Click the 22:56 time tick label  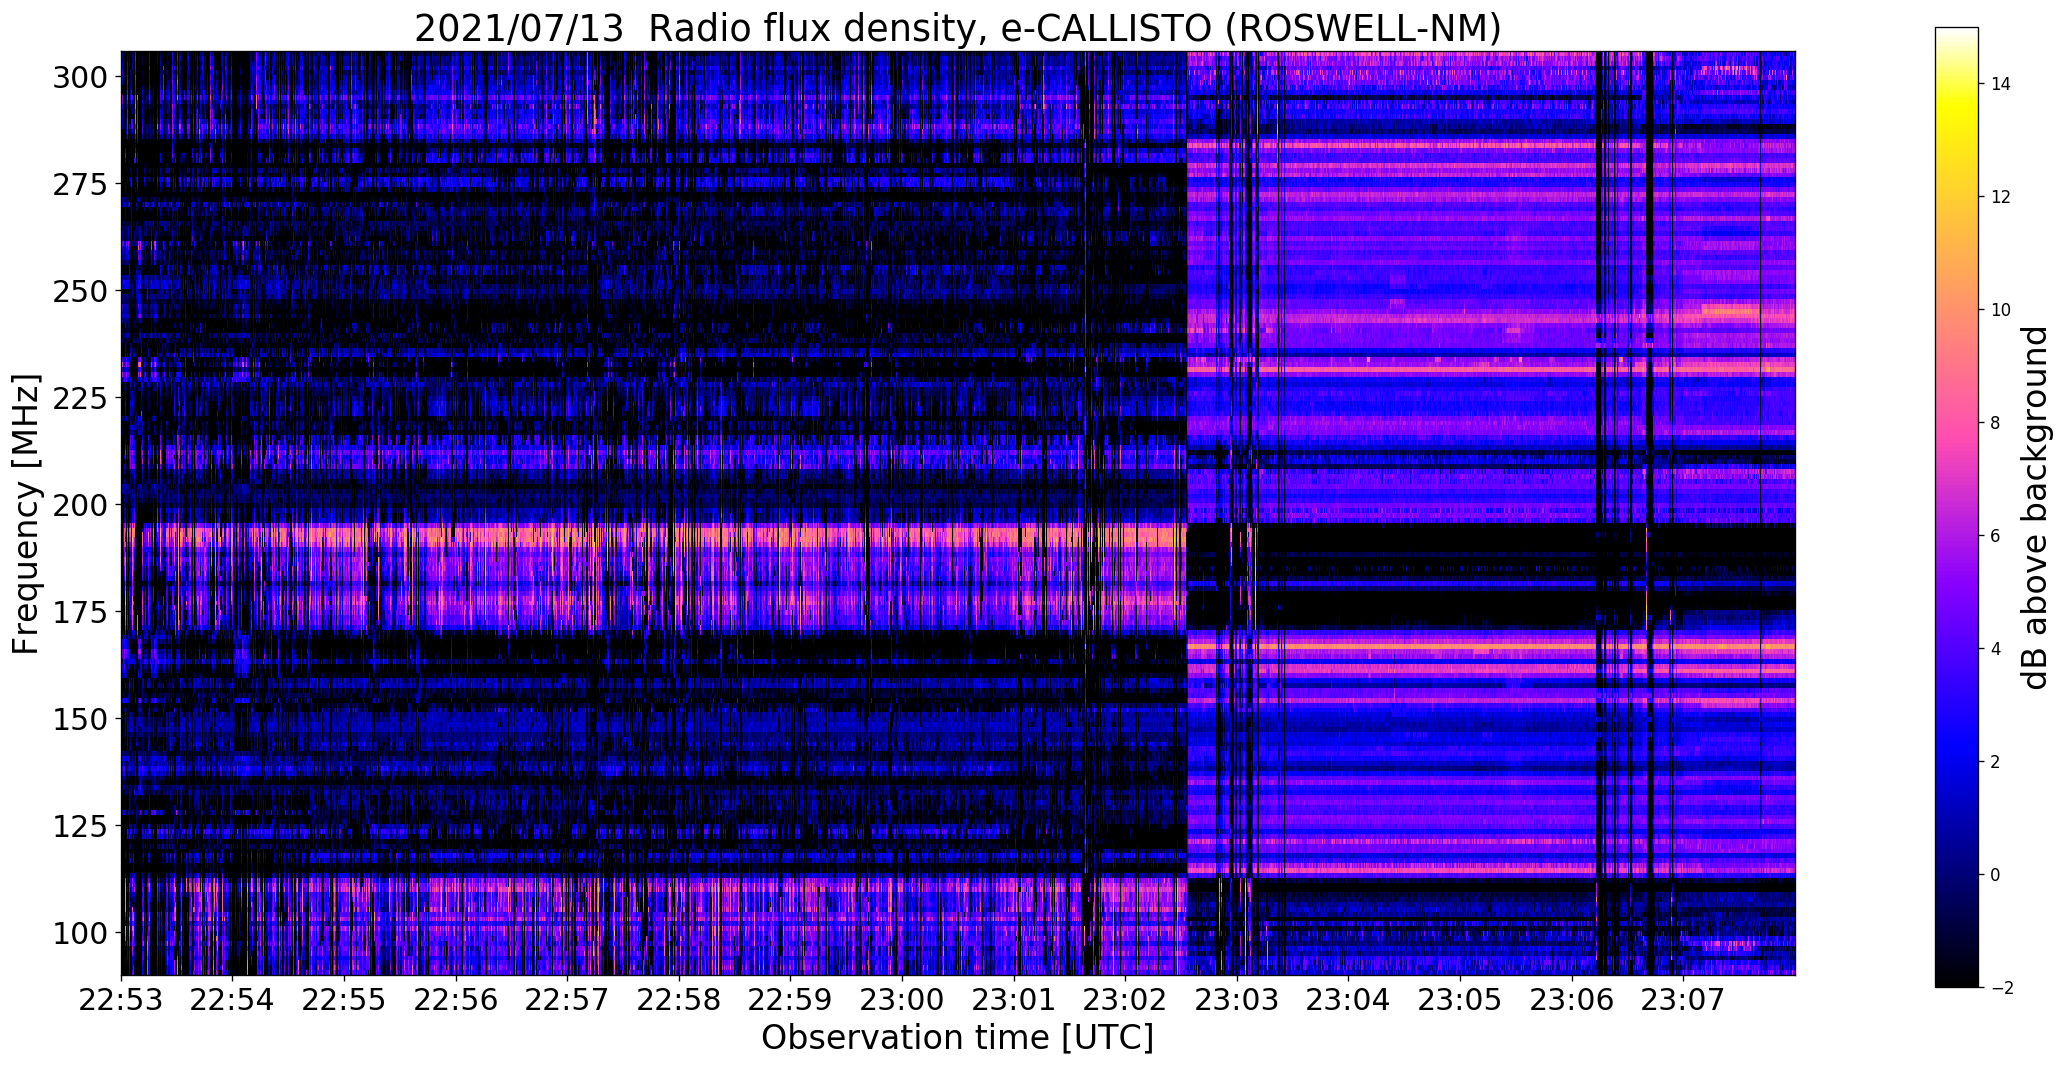pyautogui.click(x=456, y=1000)
